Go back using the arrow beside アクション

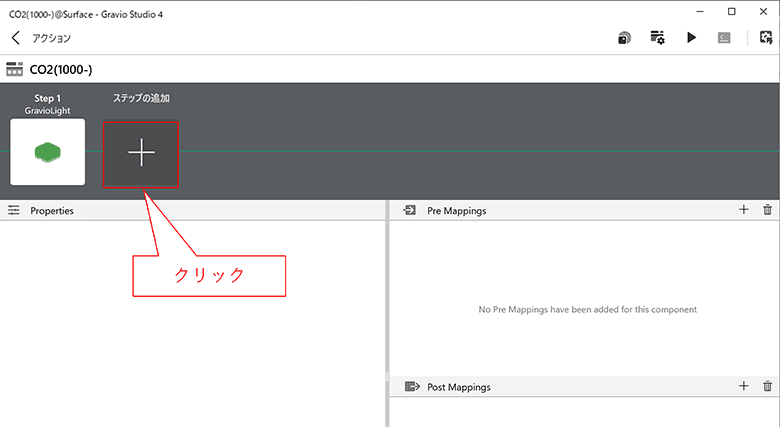click(16, 38)
